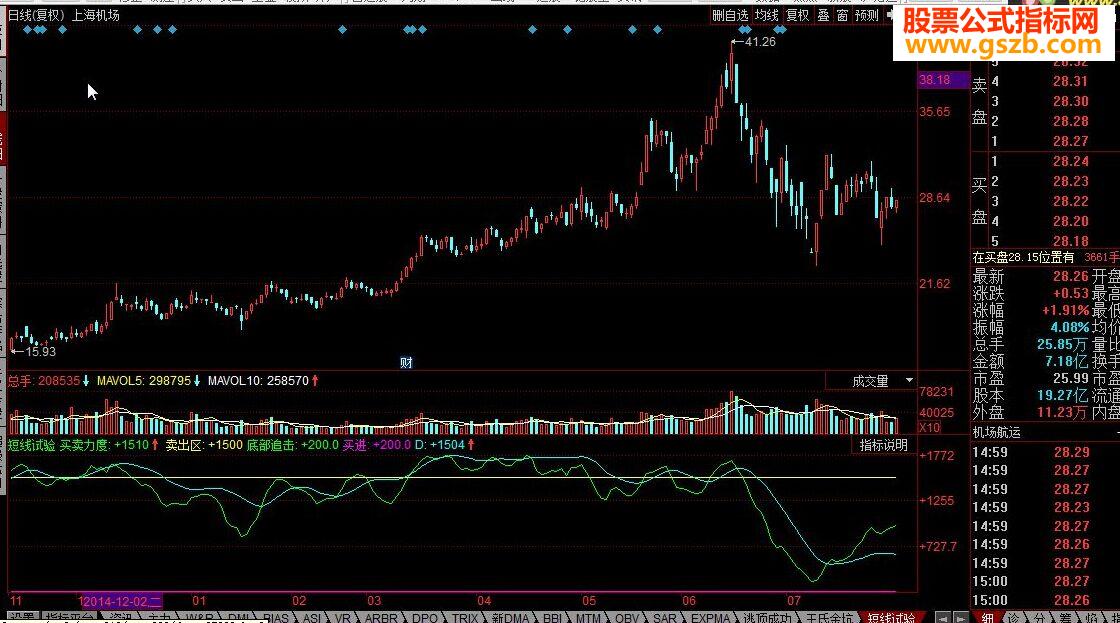Click the 卖出区: +1500 indicator value
This screenshot has height=623, width=1120.
pos(204,445)
